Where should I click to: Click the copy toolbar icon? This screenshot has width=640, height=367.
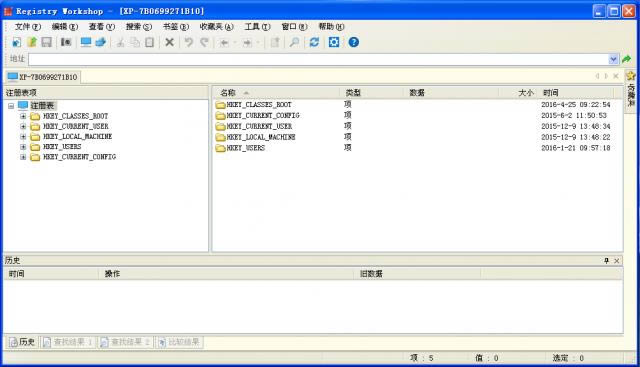point(135,42)
